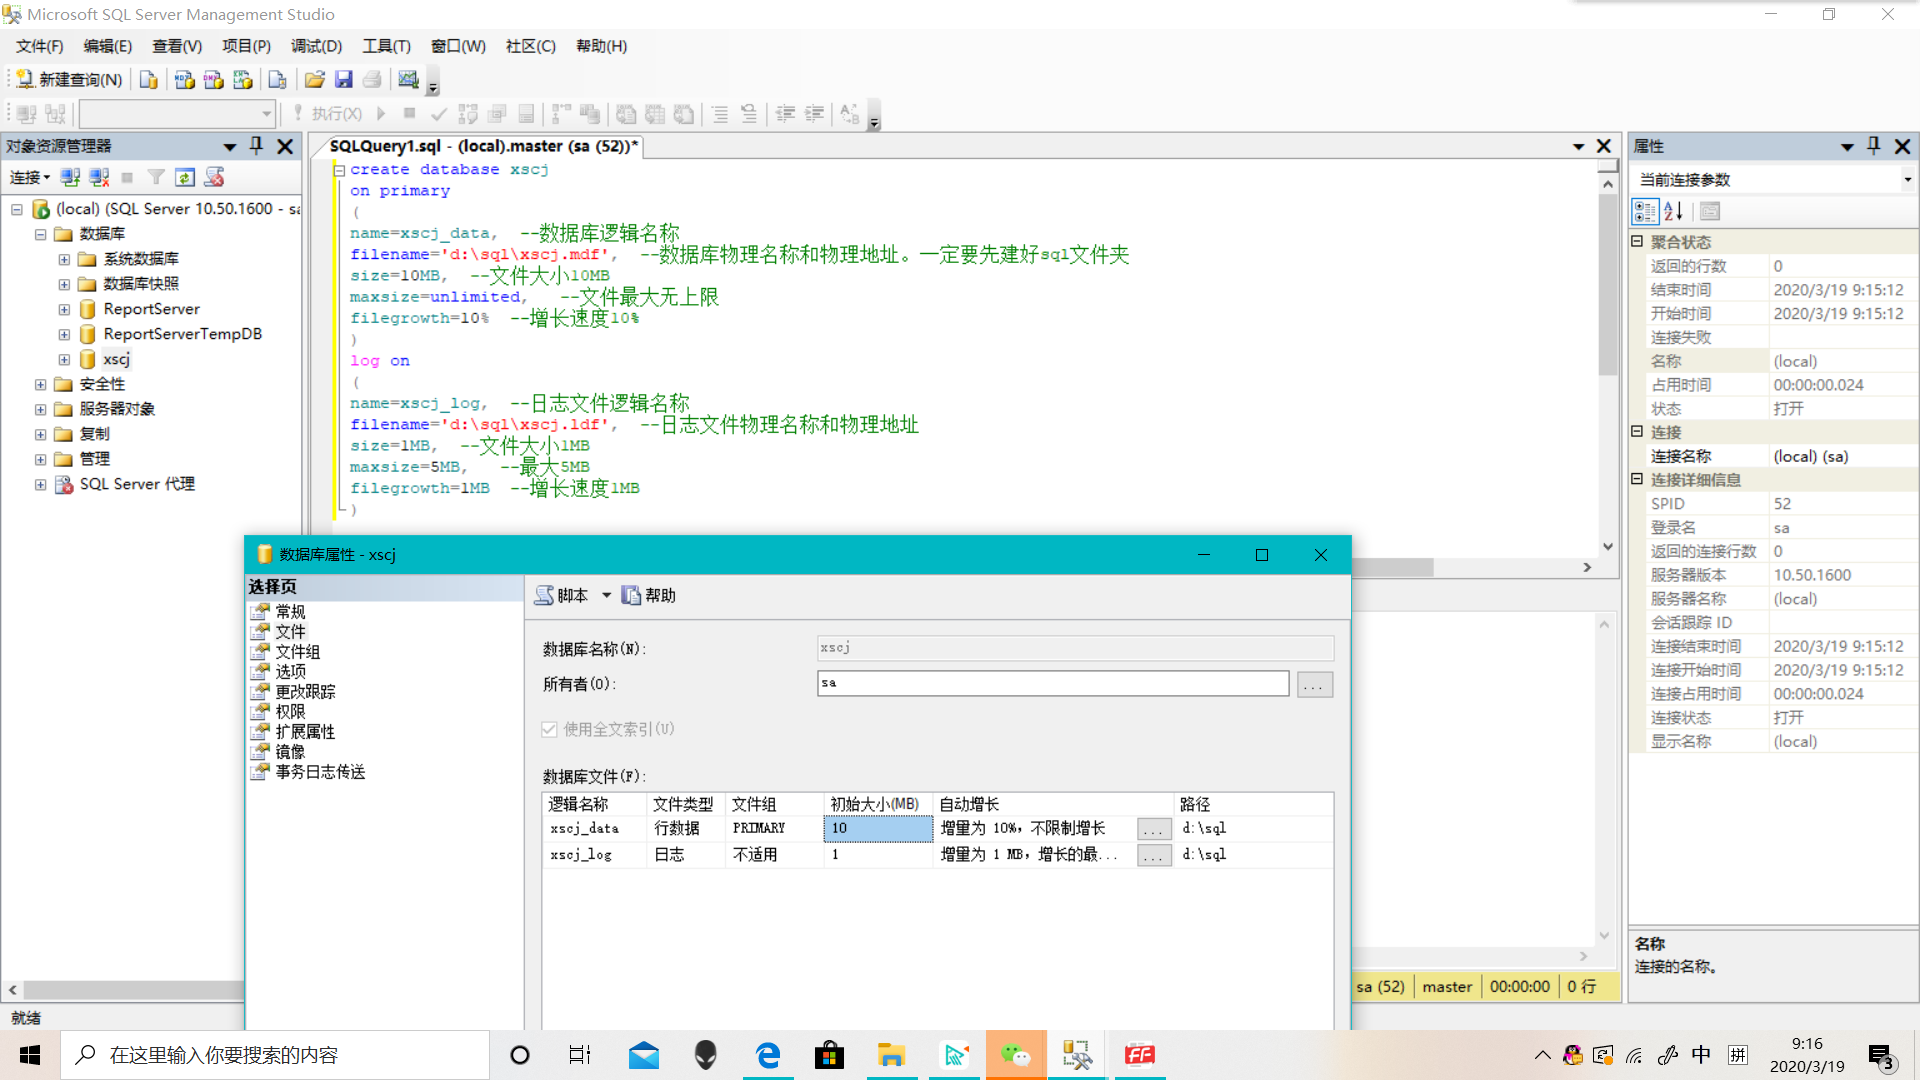Expand the 系统数据库 folder
Viewport: 1920px width, 1080px height.
[x=64, y=259]
